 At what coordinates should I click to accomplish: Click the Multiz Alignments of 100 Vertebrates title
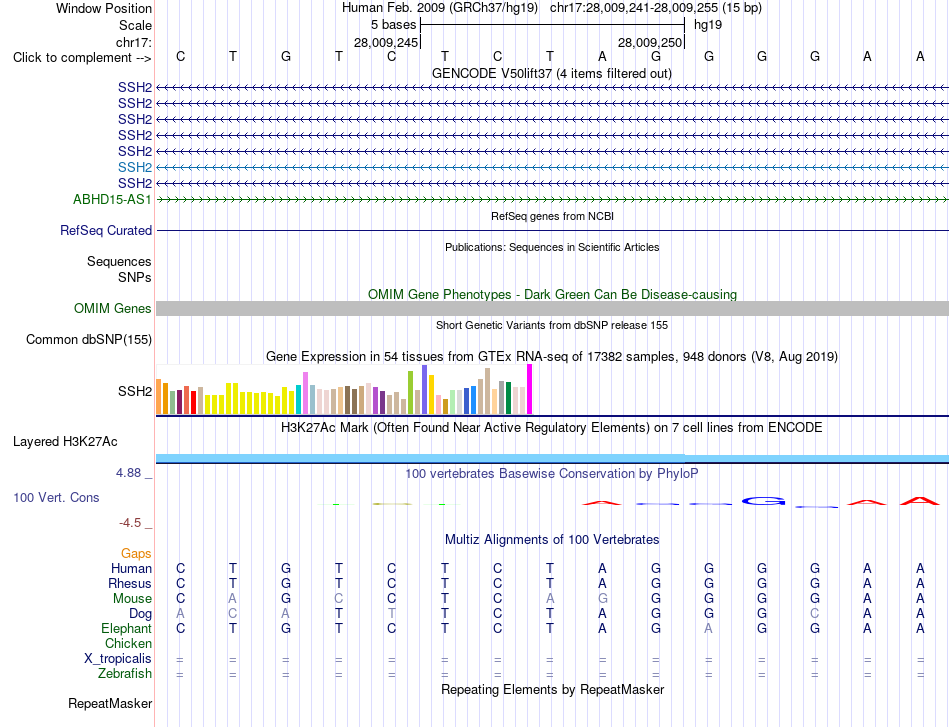pyautogui.click(x=552, y=539)
